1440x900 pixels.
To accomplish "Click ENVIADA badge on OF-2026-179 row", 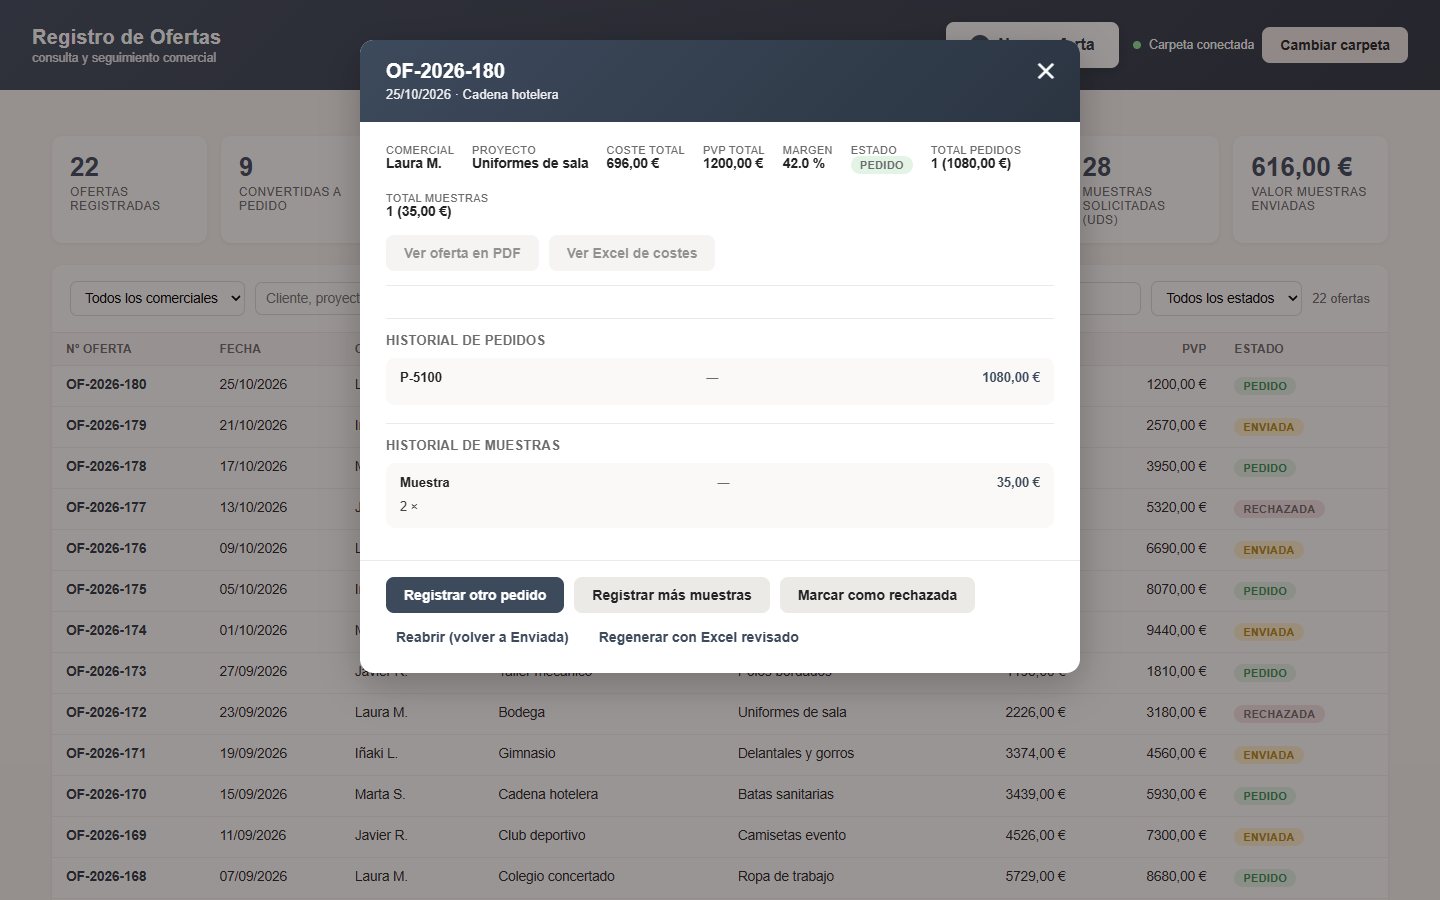I will pos(1268,427).
